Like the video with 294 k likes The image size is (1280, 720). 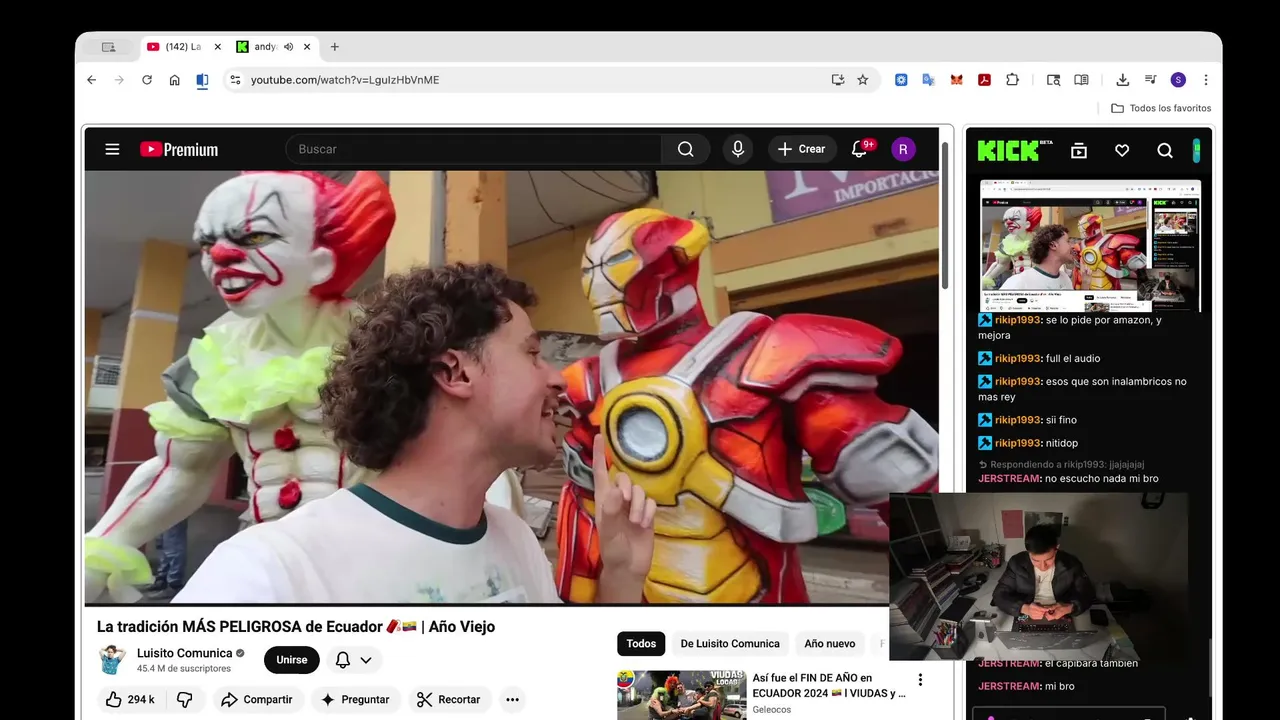coord(131,699)
